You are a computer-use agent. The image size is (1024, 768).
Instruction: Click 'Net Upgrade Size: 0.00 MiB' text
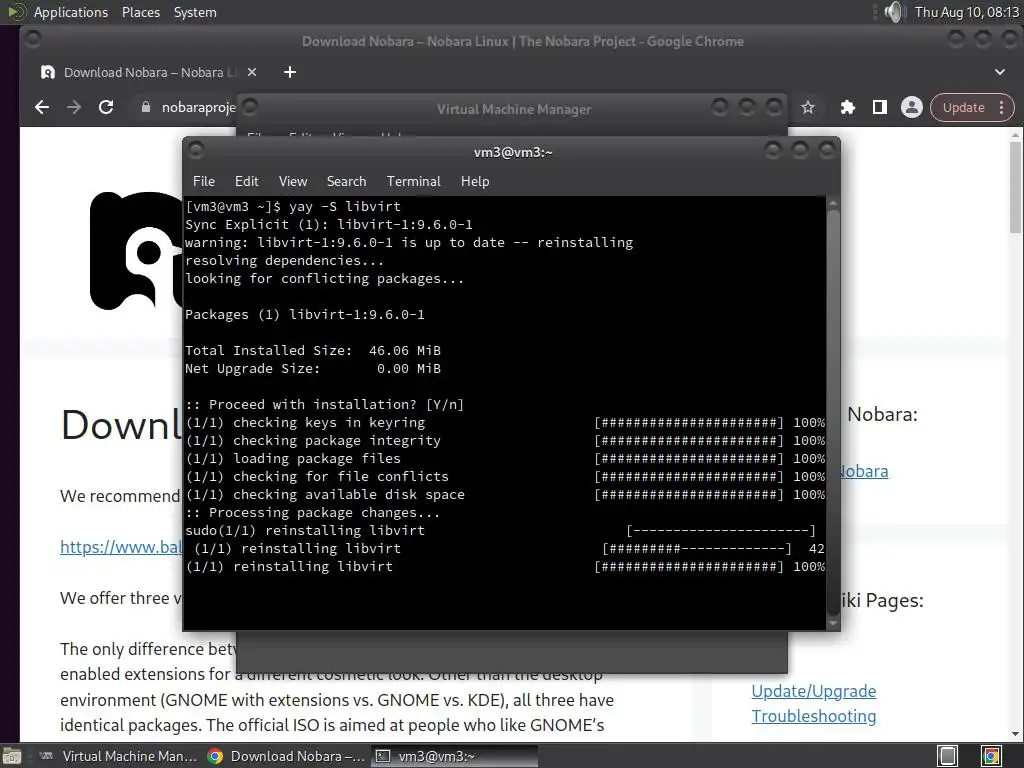tap(313, 368)
